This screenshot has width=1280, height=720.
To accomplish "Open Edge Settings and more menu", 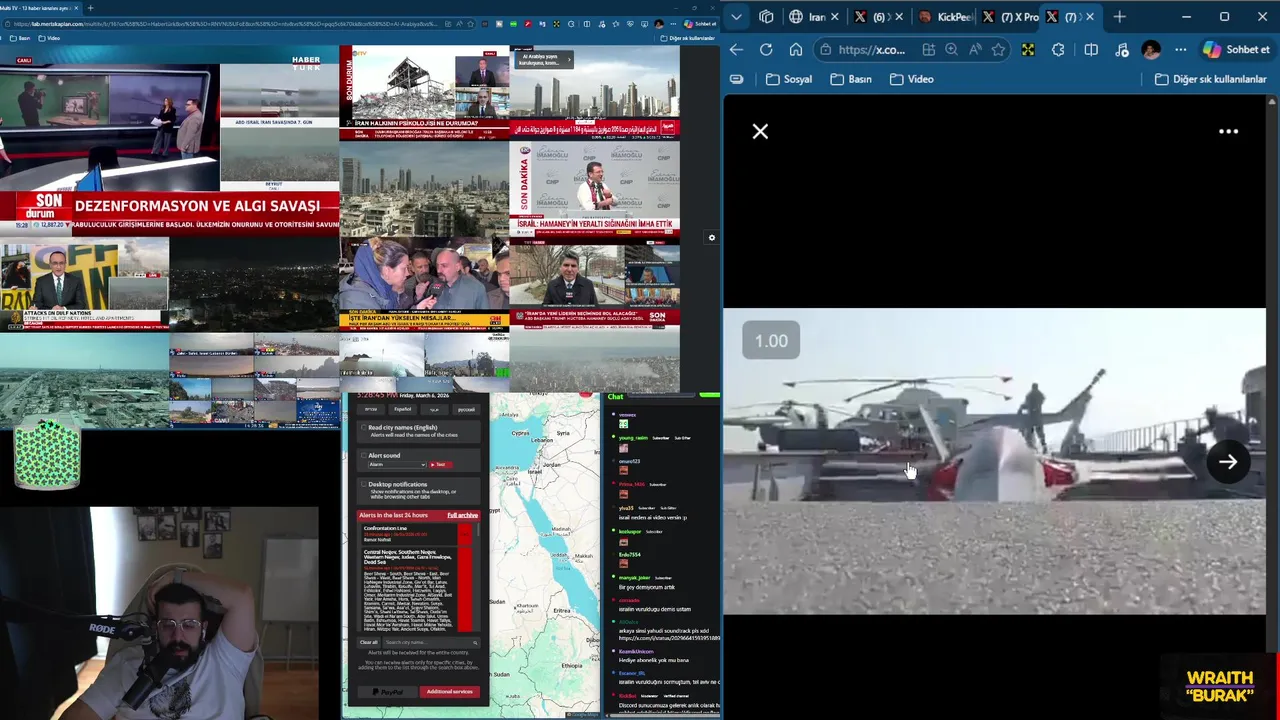I will tap(1181, 49).
